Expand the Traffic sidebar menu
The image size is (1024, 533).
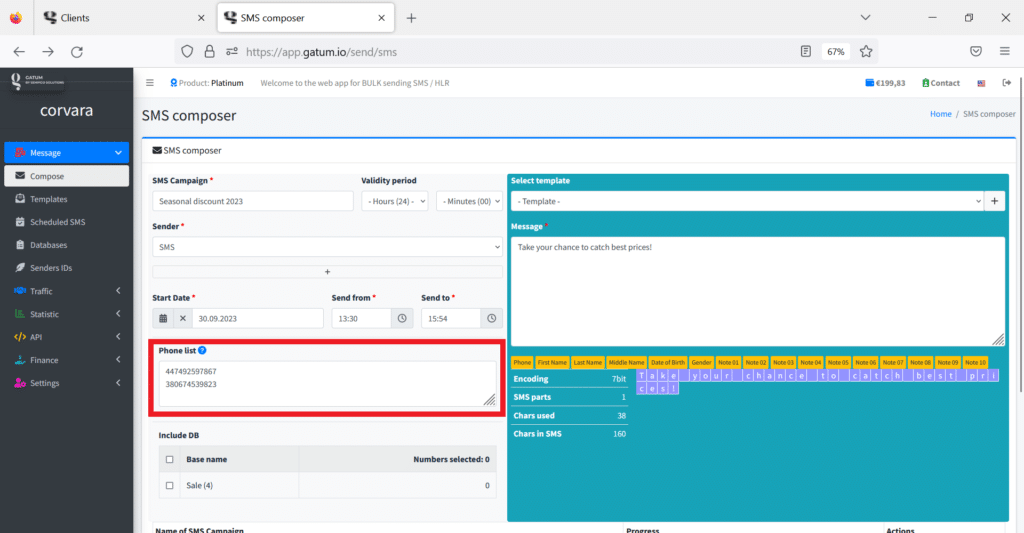click(66, 291)
